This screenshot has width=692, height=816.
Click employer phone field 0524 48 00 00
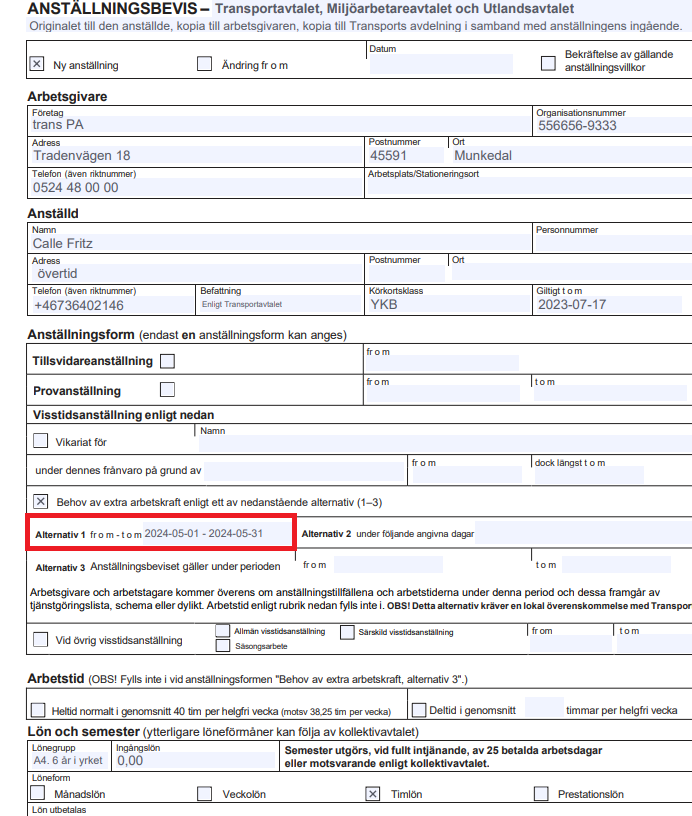(197, 187)
